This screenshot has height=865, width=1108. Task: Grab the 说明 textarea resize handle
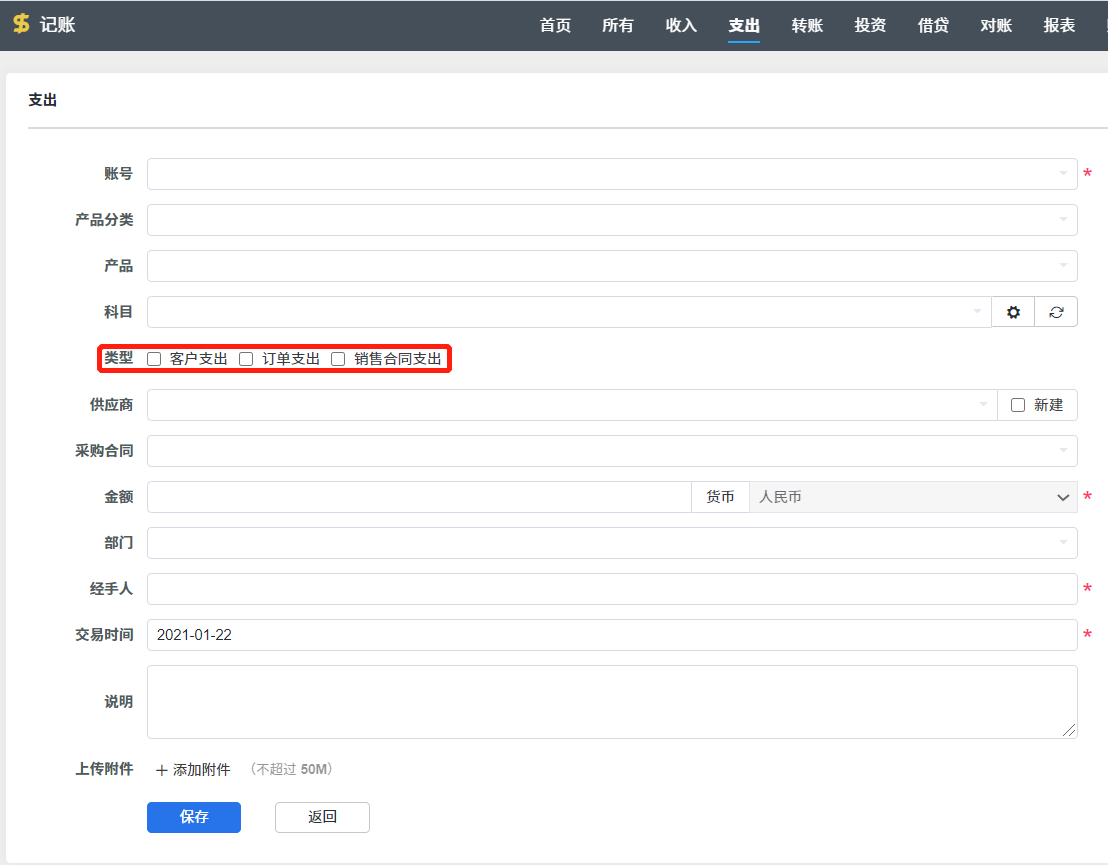(x=1069, y=731)
